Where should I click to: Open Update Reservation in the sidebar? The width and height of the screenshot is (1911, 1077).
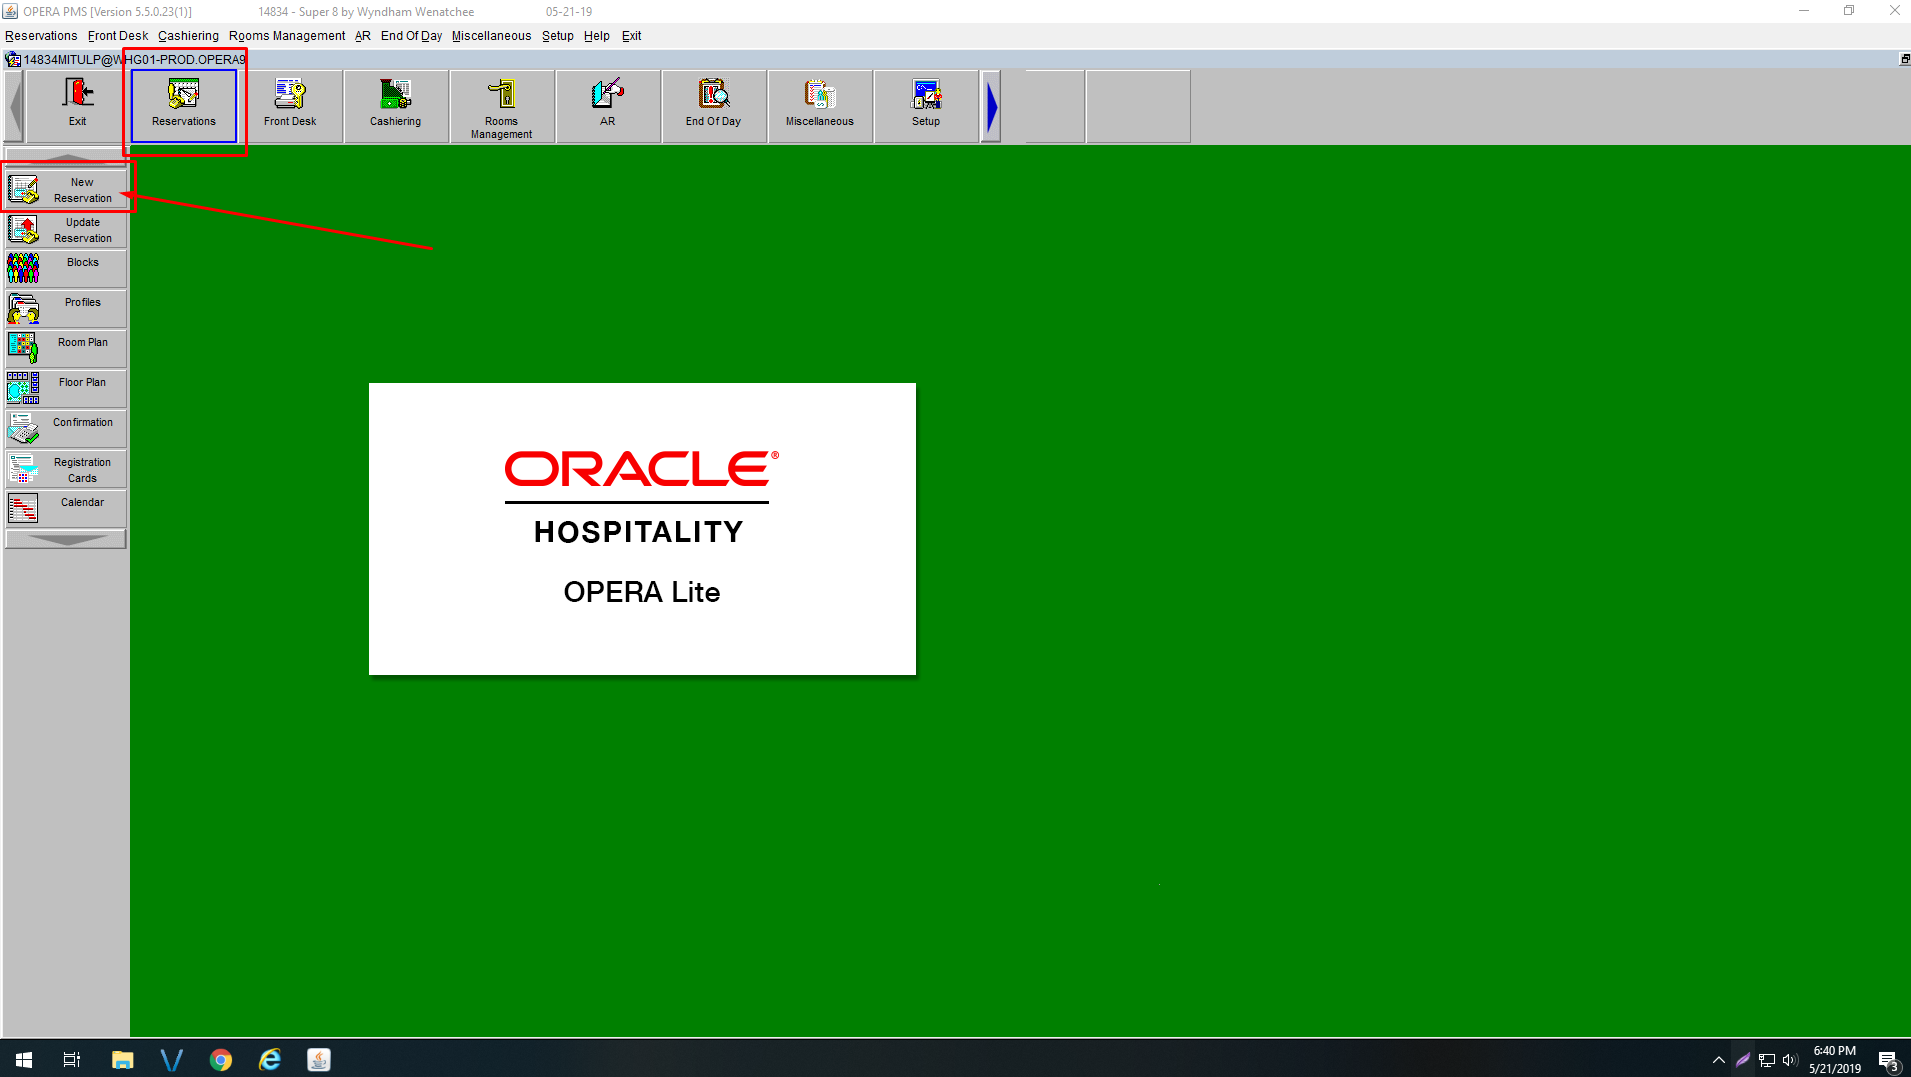[x=67, y=230]
